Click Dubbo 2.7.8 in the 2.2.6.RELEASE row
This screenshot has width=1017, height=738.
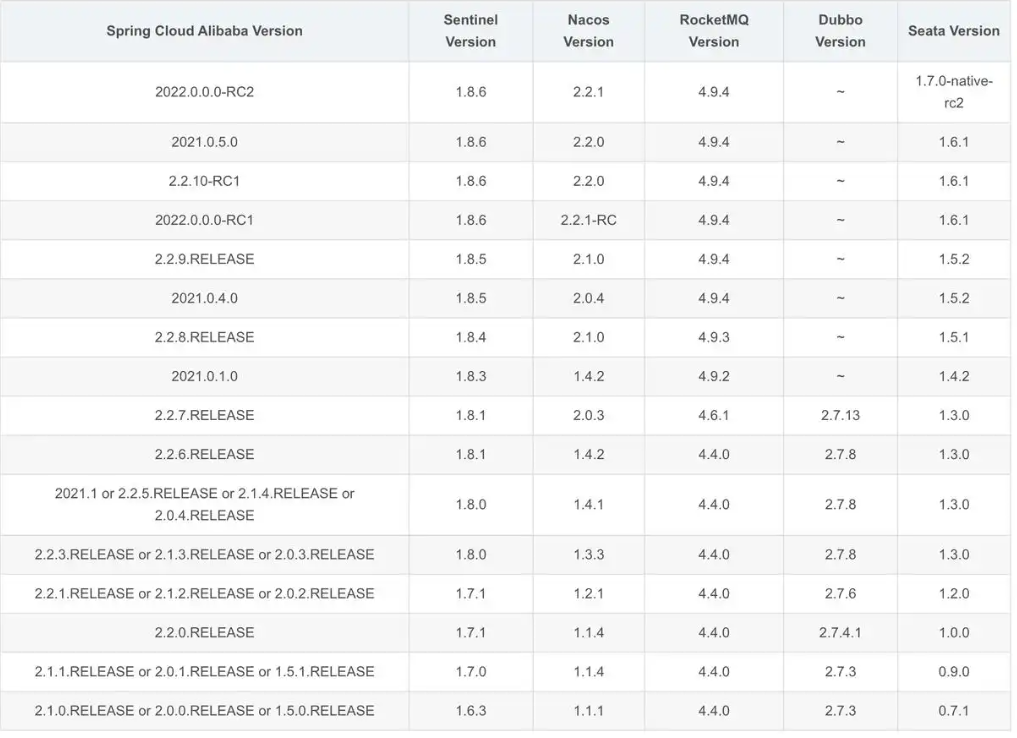pyautogui.click(x=840, y=454)
